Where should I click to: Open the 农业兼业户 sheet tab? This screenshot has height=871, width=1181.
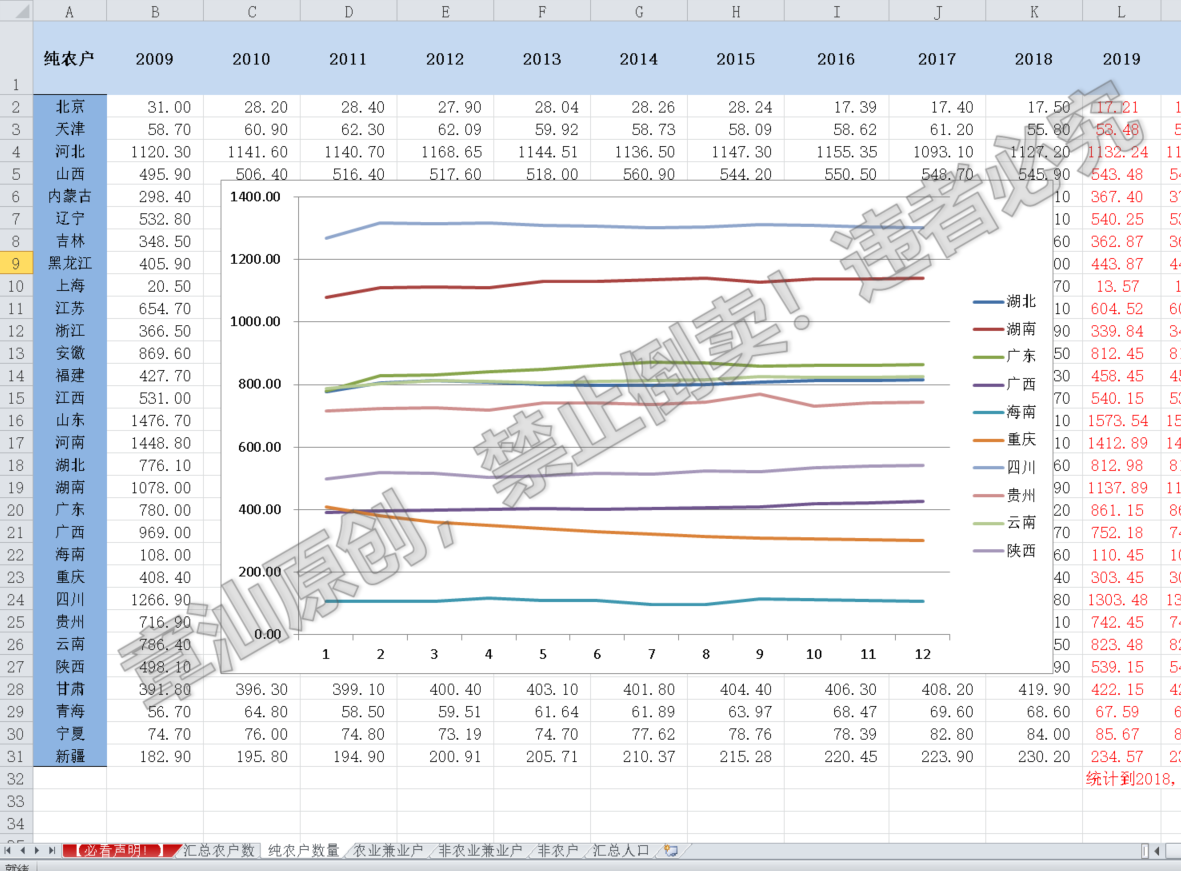(388, 851)
